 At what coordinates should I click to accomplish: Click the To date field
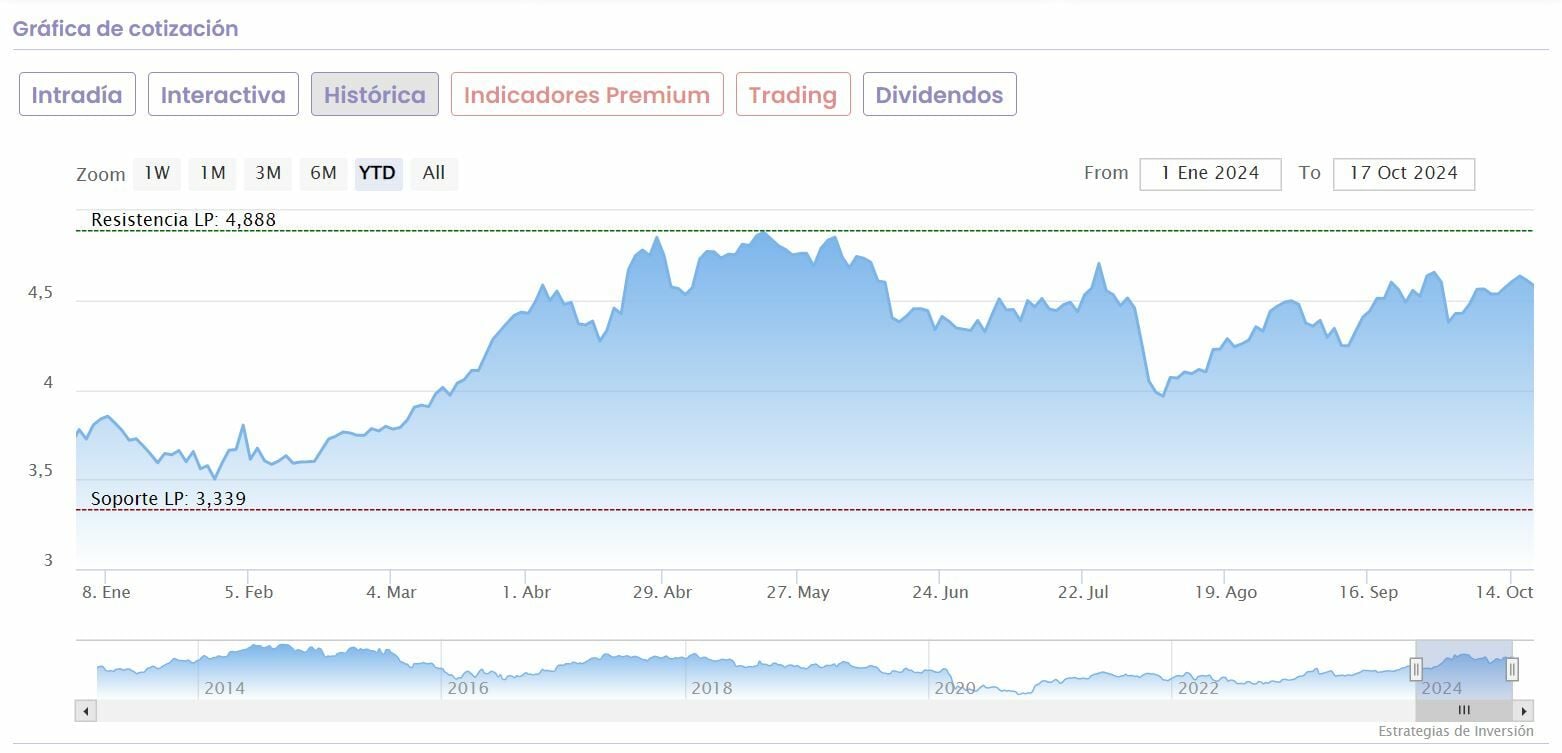1403,173
